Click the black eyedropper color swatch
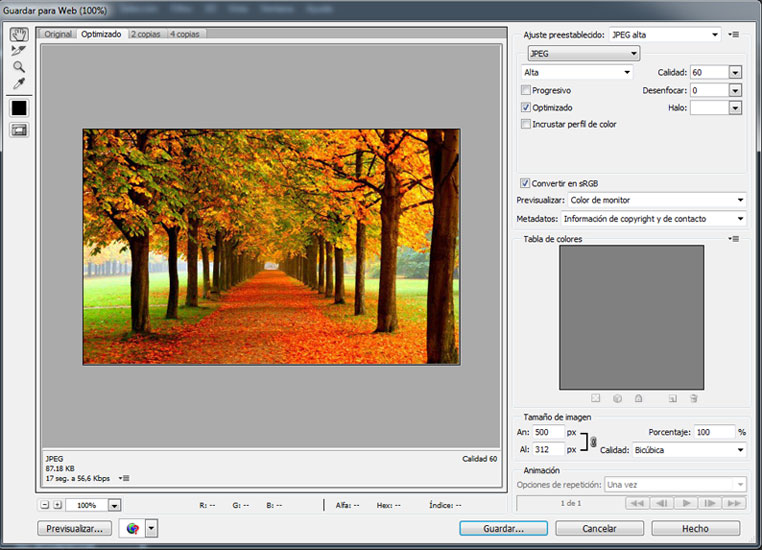Viewport: 762px width, 550px height. click(19, 108)
